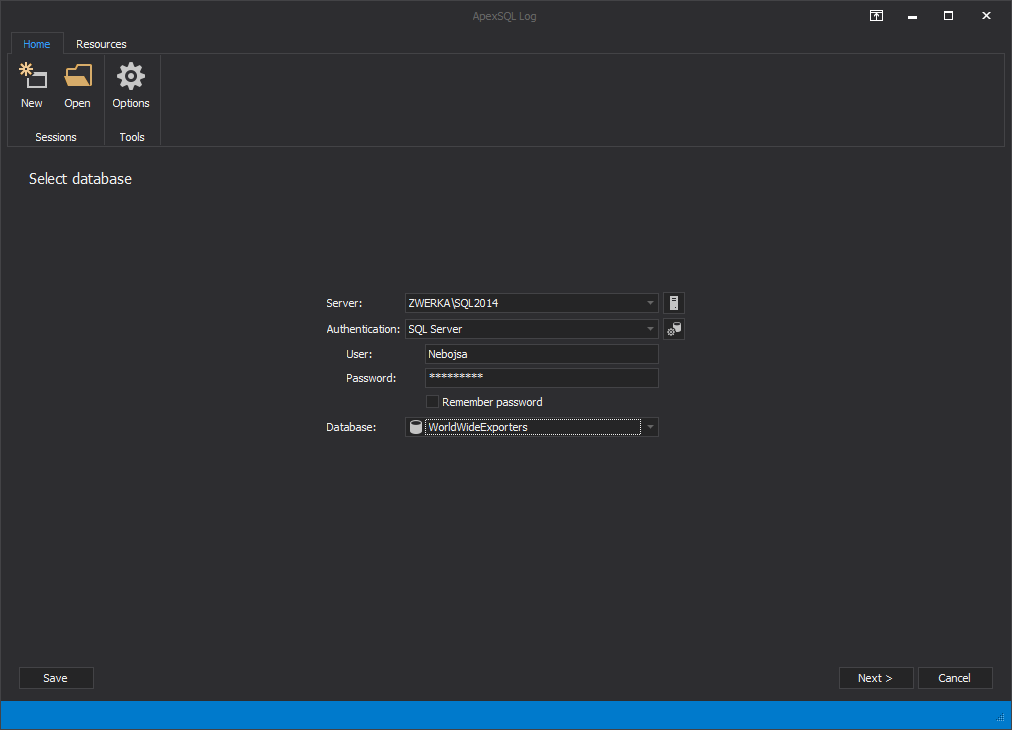Click the ZWERKA\SQL2014 server text
Screen dimensions: 1012x730
453,303
